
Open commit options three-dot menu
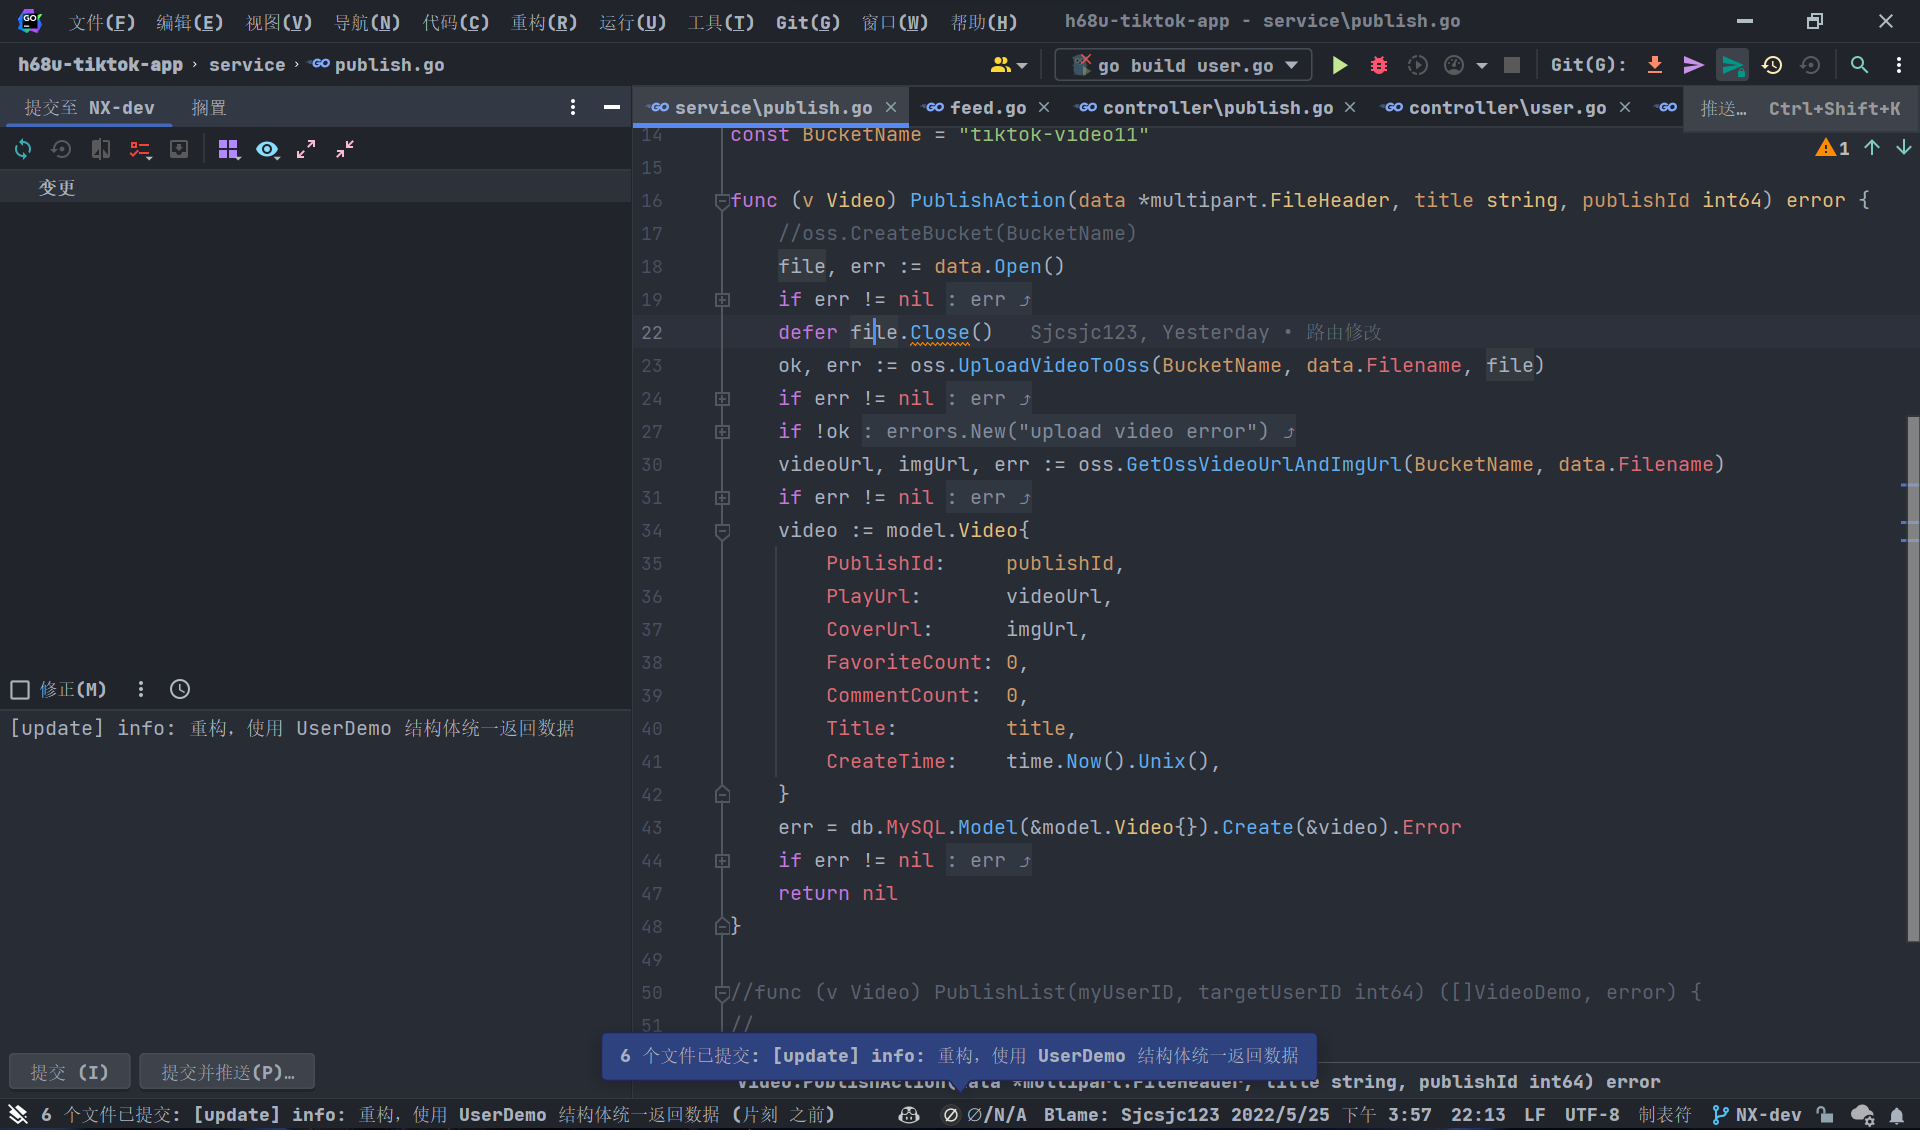[141, 689]
